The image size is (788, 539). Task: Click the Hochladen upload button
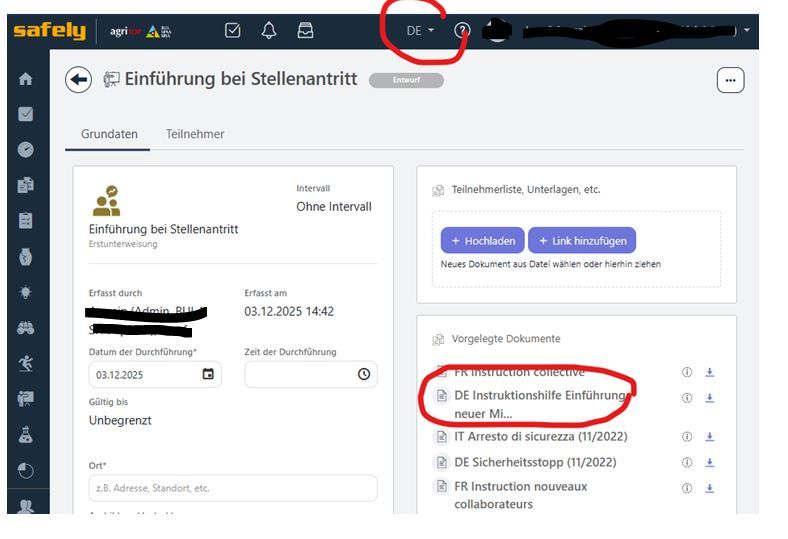[x=482, y=241]
